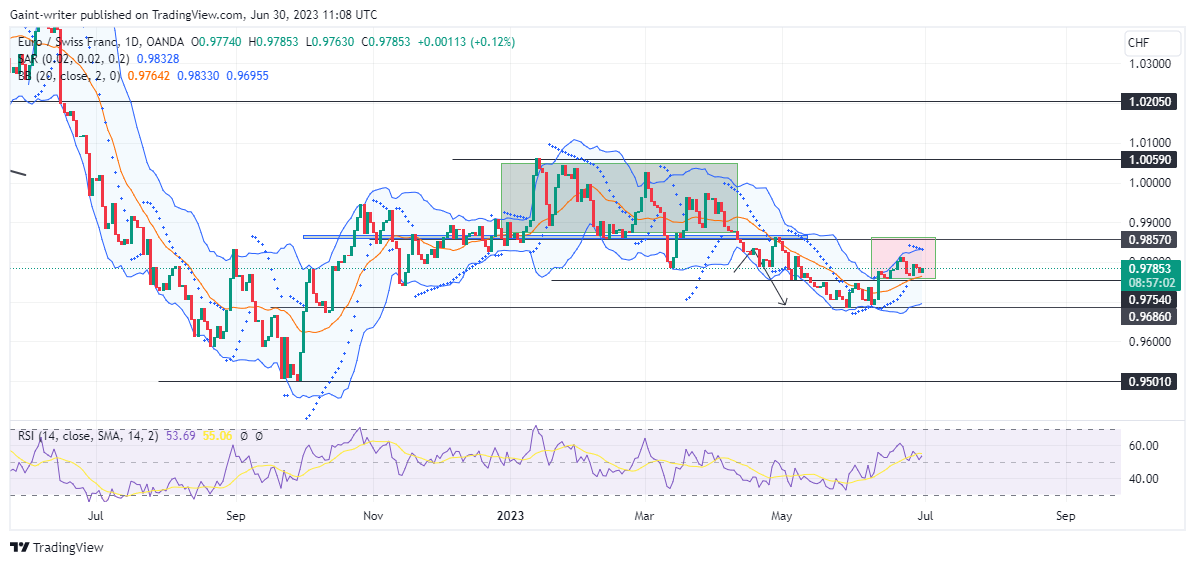Click the low price L0.97630
Viewport: 1195px width, 565px height.
[331, 42]
